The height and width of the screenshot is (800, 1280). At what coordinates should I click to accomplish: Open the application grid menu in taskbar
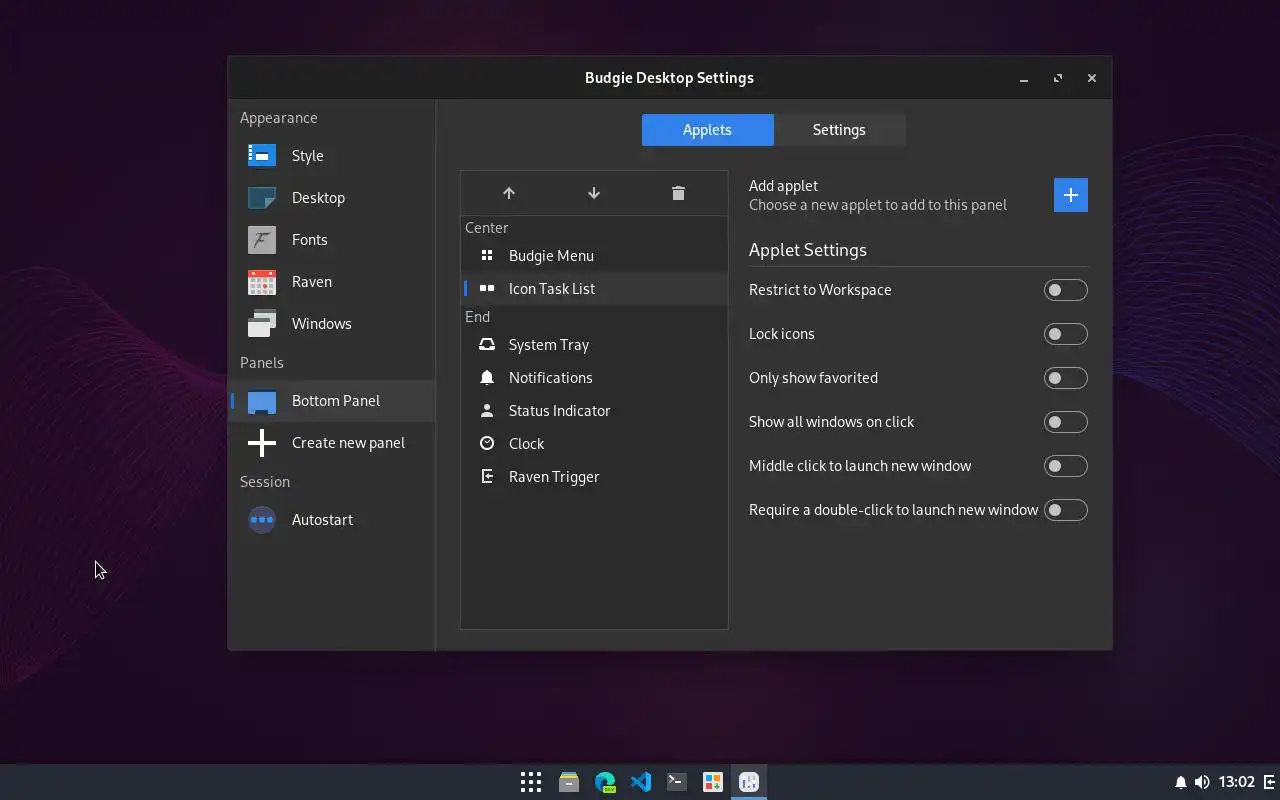pos(531,782)
